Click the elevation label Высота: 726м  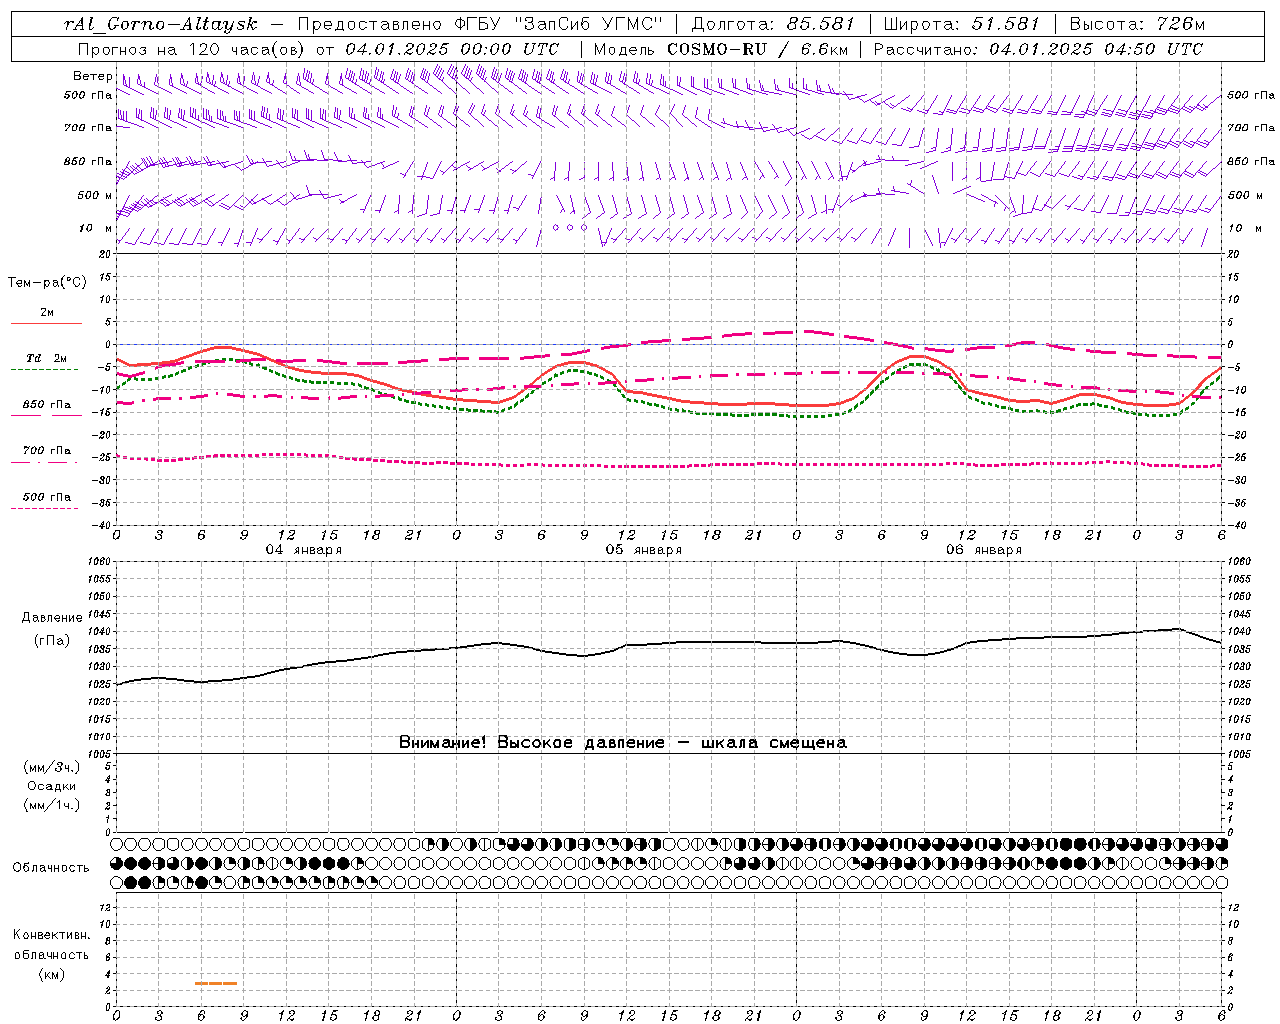tap(1137, 24)
